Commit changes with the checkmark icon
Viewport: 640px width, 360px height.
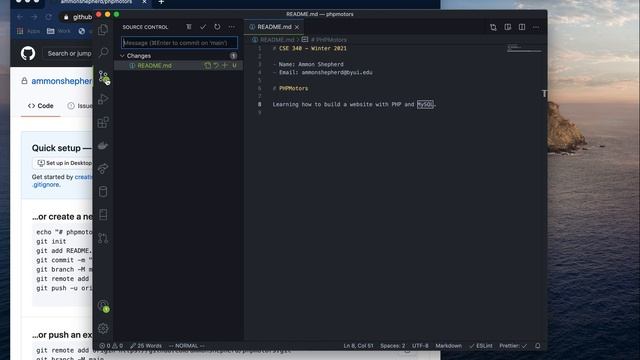(203, 27)
